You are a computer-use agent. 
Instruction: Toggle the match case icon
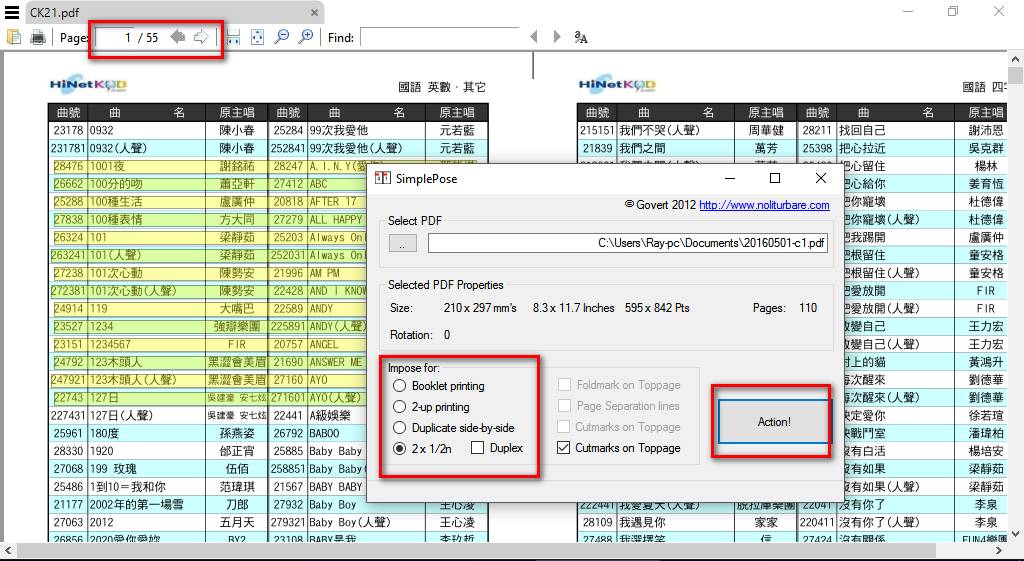click(x=581, y=37)
